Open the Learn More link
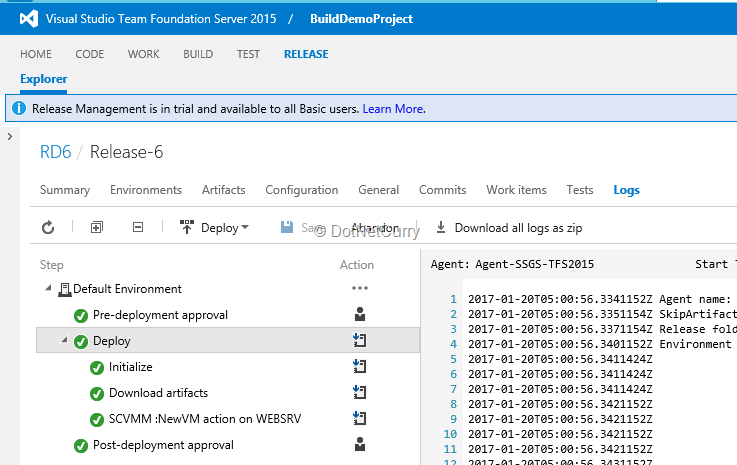 [x=393, y=109]
